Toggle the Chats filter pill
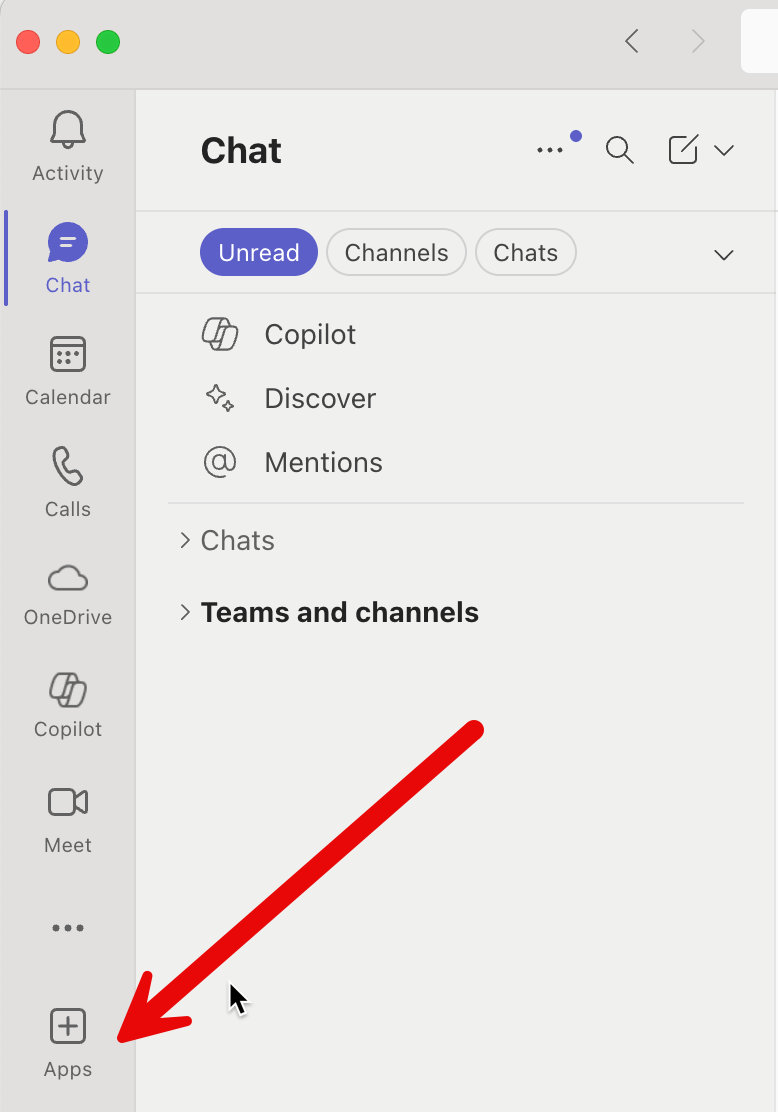This screenshot has width=778, height=1112. pos(525,253)
